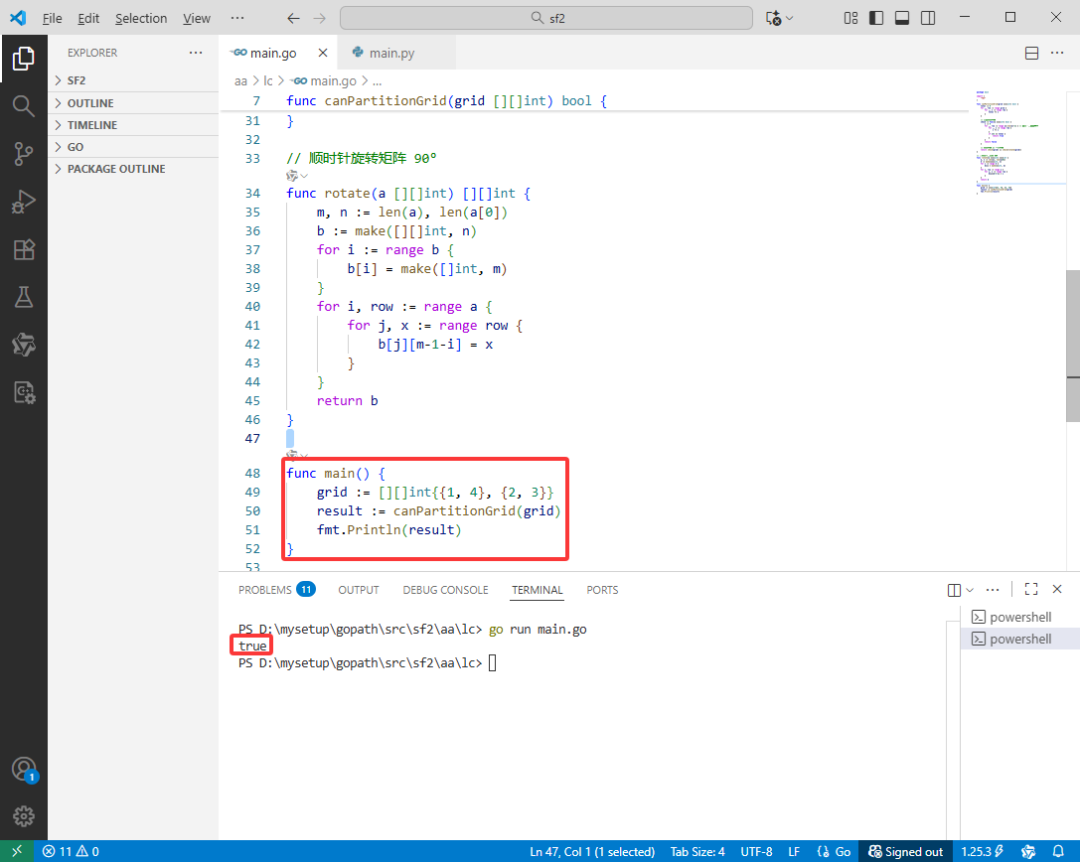
Task: Click the VS Code logo icon
Action: [x=18, y=18]
